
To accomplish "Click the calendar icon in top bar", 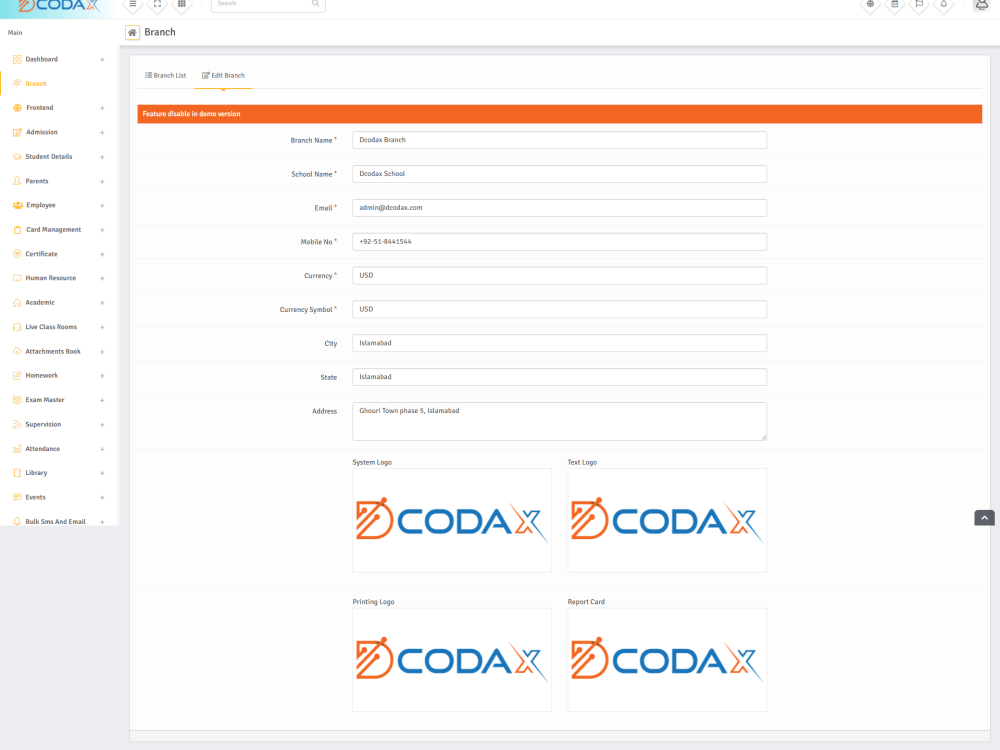I will pos(895,4).
